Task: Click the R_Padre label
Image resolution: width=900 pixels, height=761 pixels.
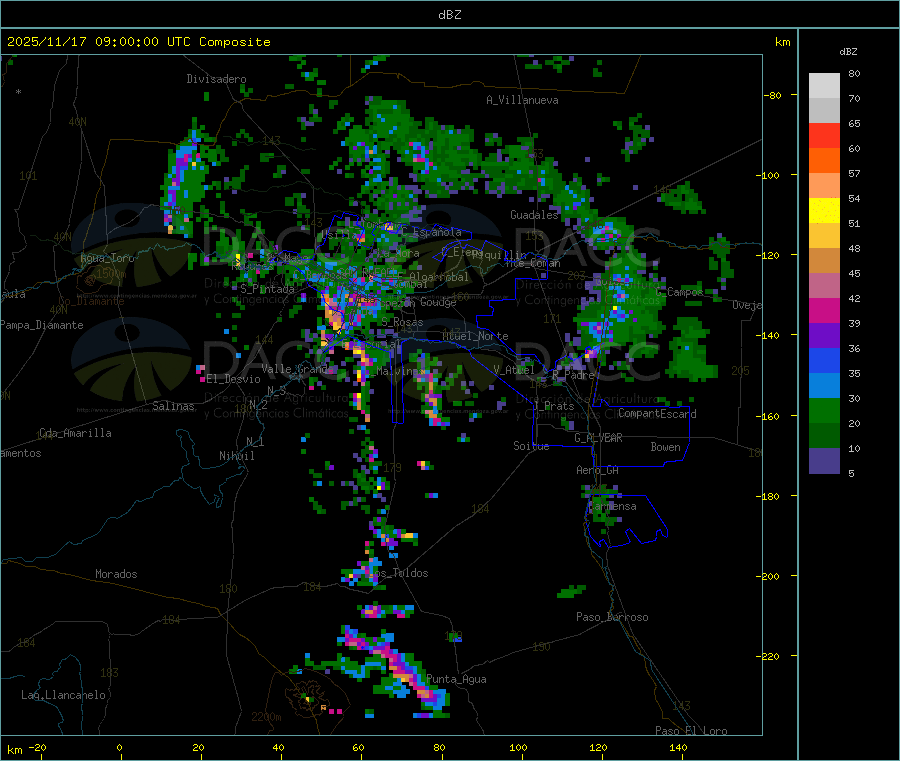Action: coord(573,375)
